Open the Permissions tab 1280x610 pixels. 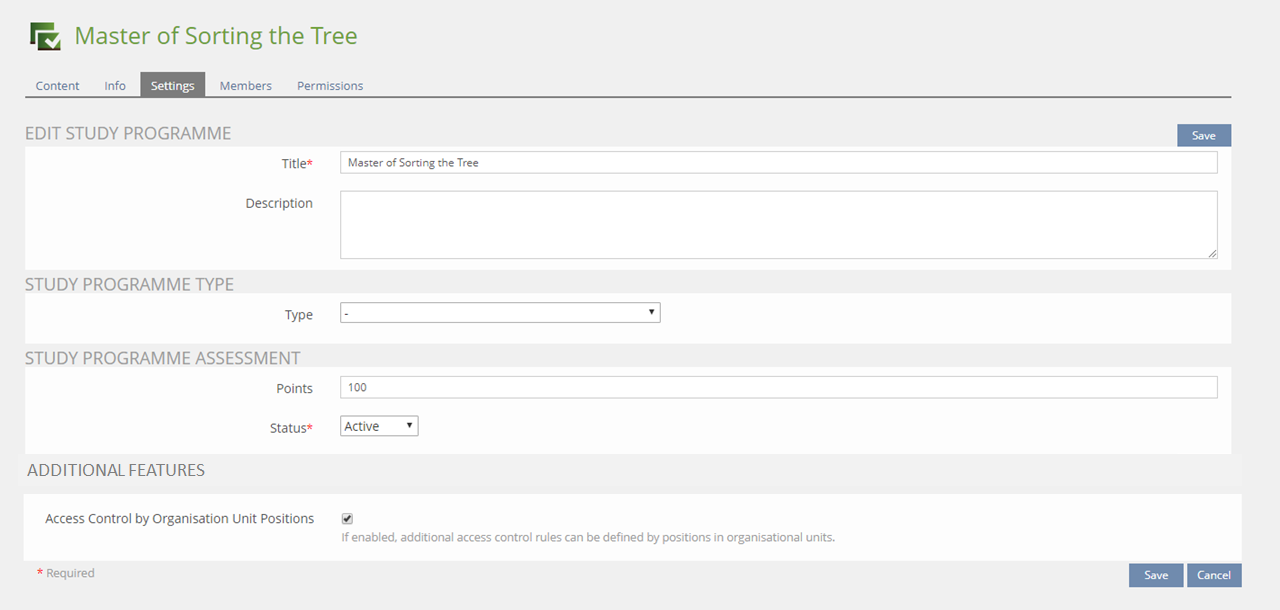[330, 86]
